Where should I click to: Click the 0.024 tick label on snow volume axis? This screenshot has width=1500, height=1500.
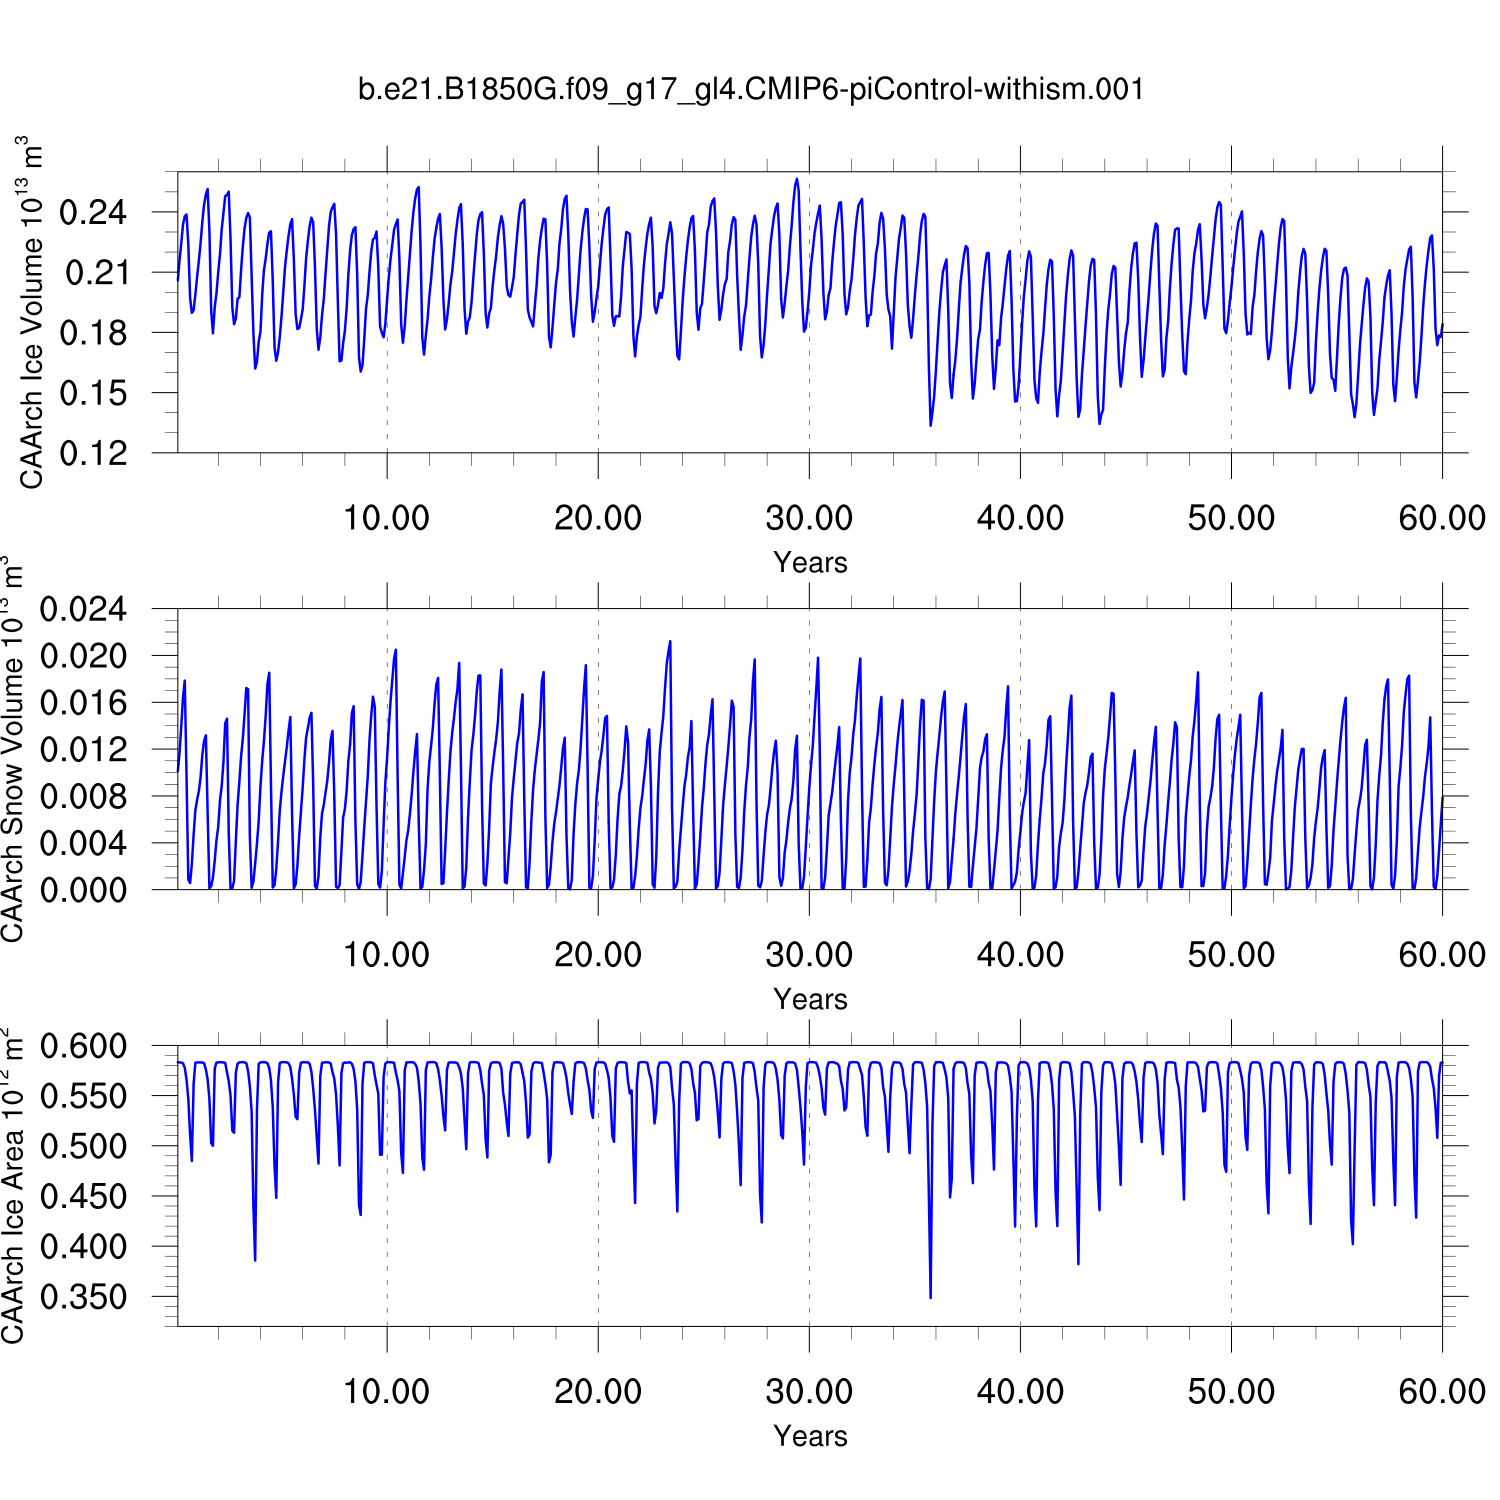[x=83, y=609]
